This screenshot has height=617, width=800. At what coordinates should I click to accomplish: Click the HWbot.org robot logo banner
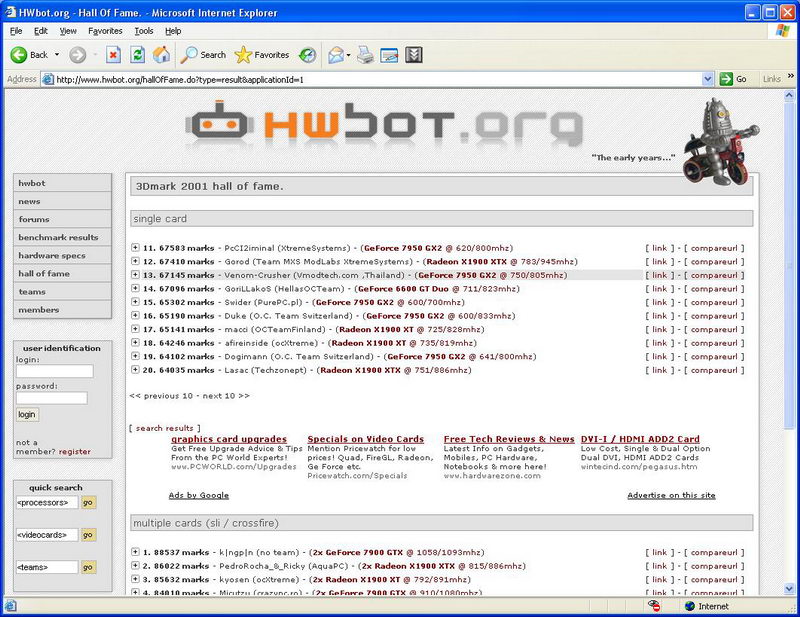pos(383,125)
